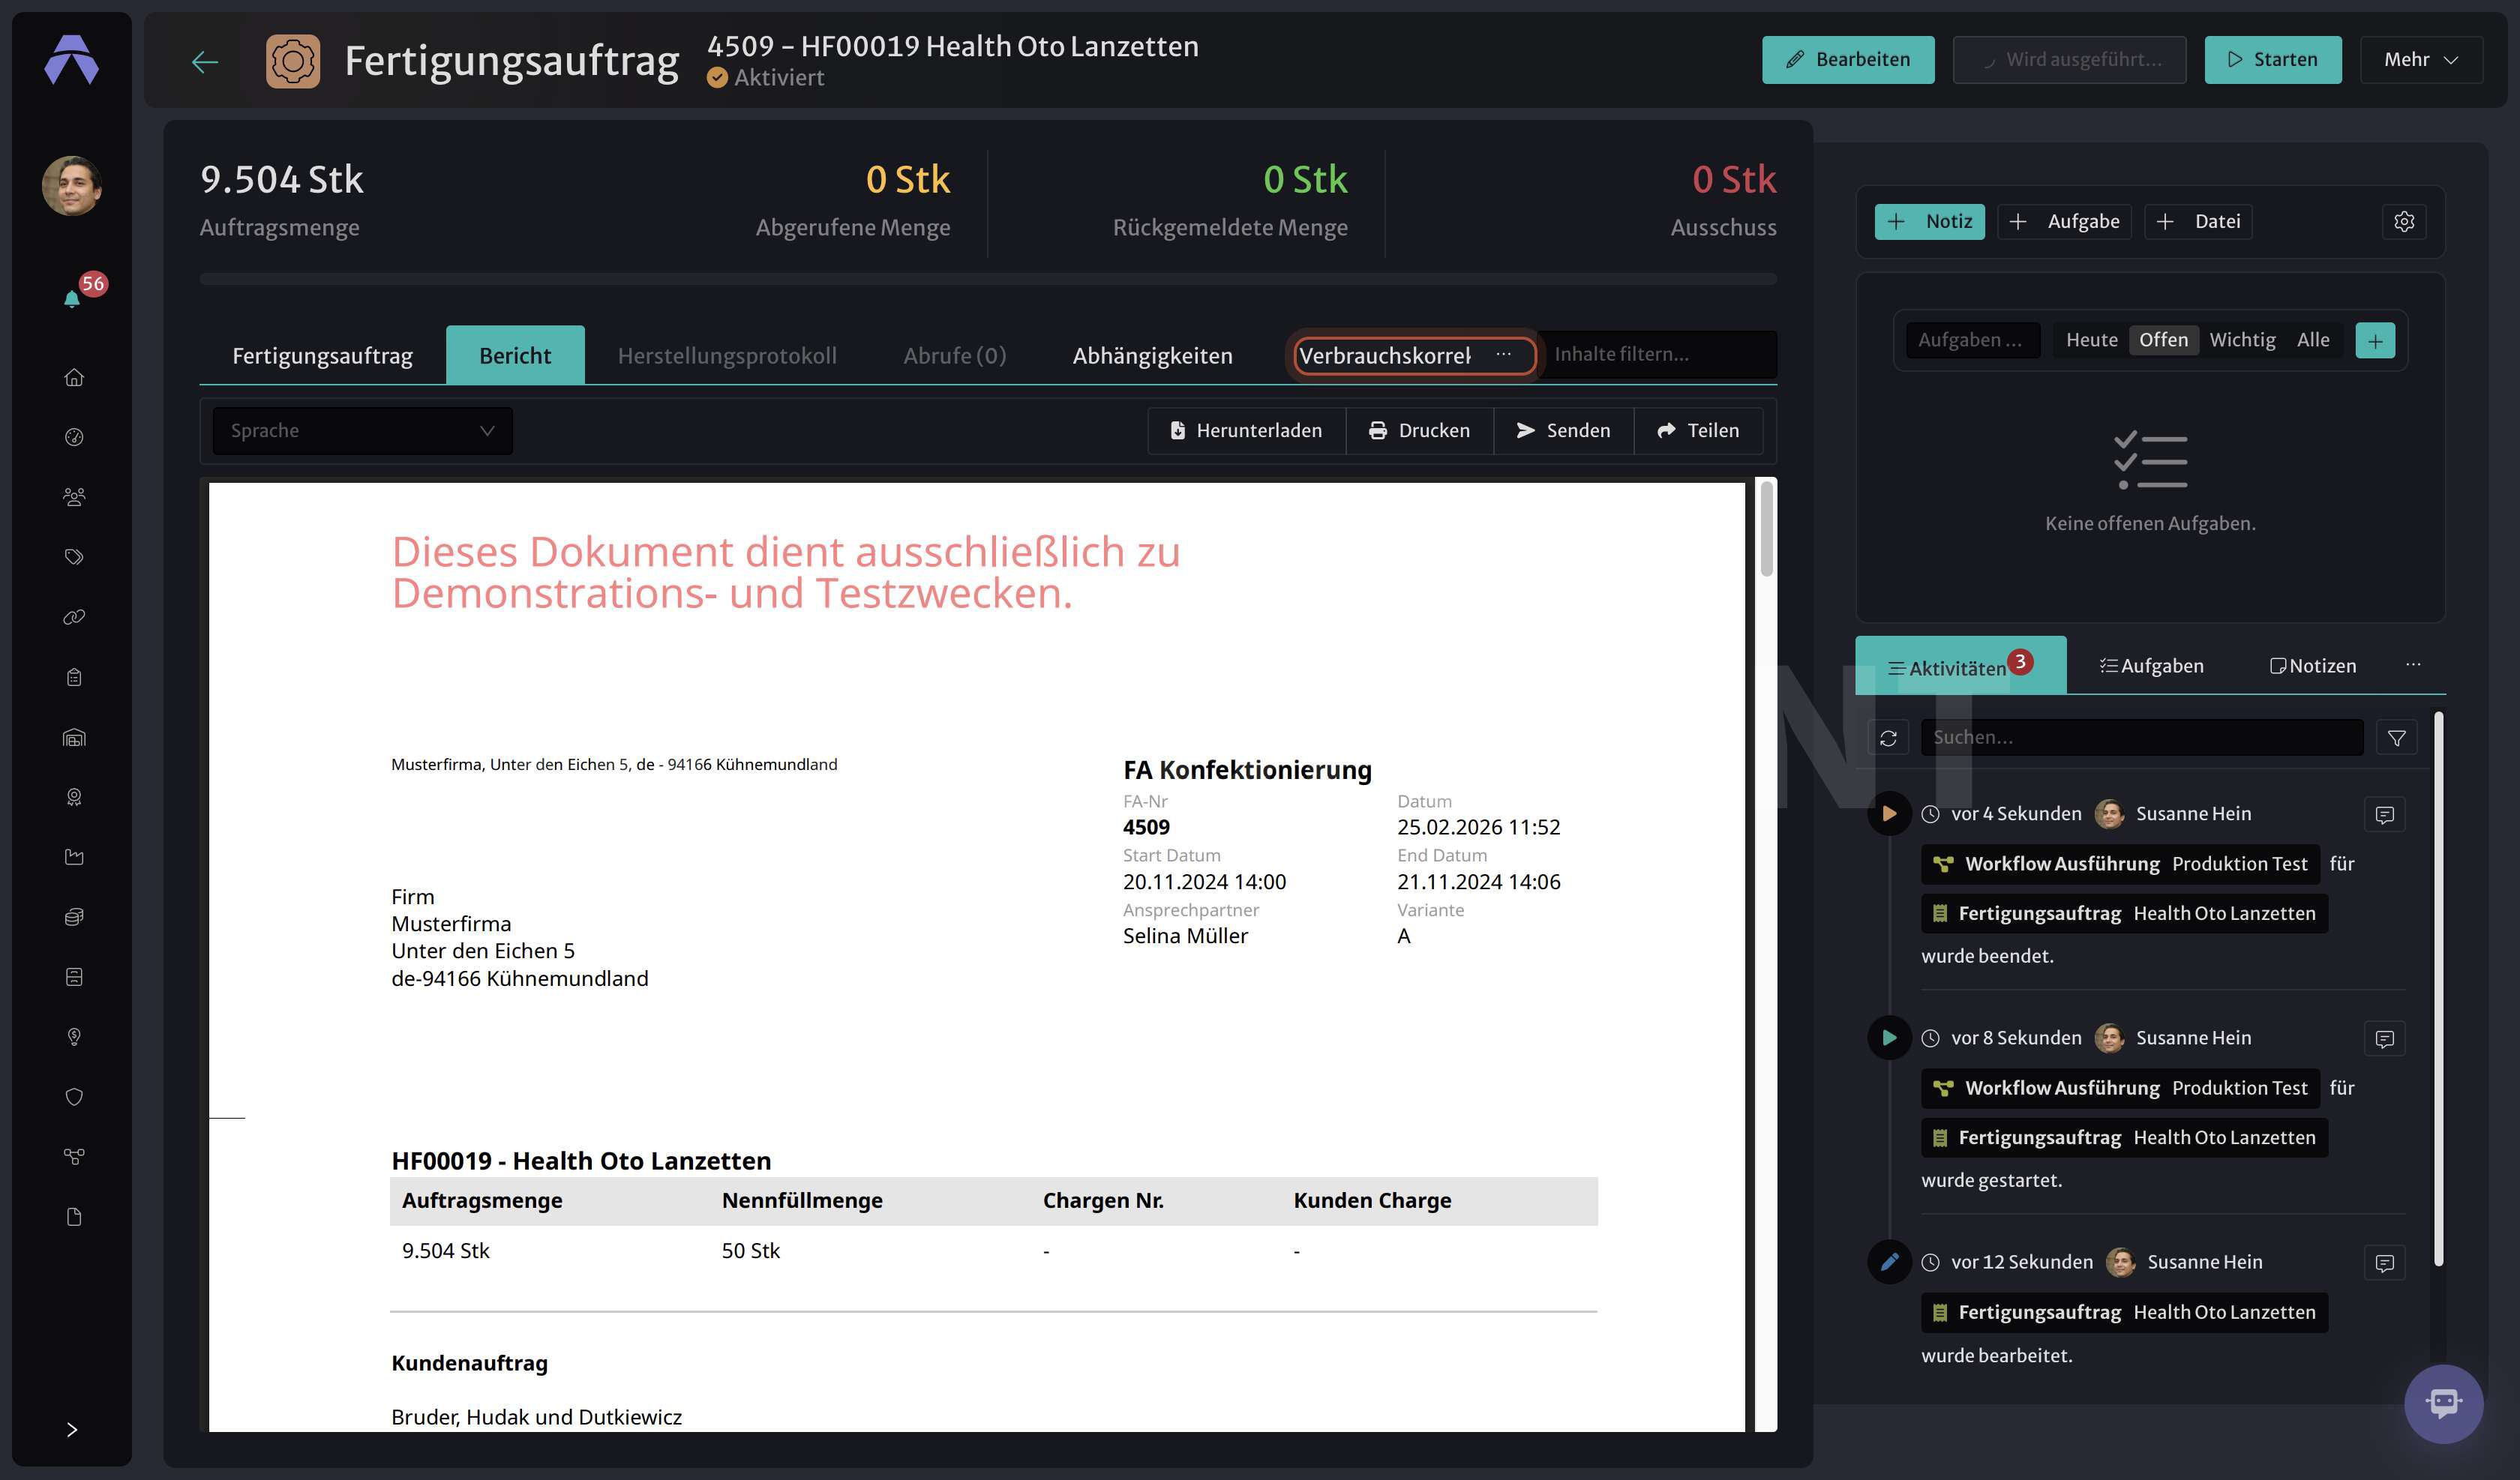The width and height of the screenshot is (2520, 1480).
Task: Select the Bericht tab
Action: [515, 355]
